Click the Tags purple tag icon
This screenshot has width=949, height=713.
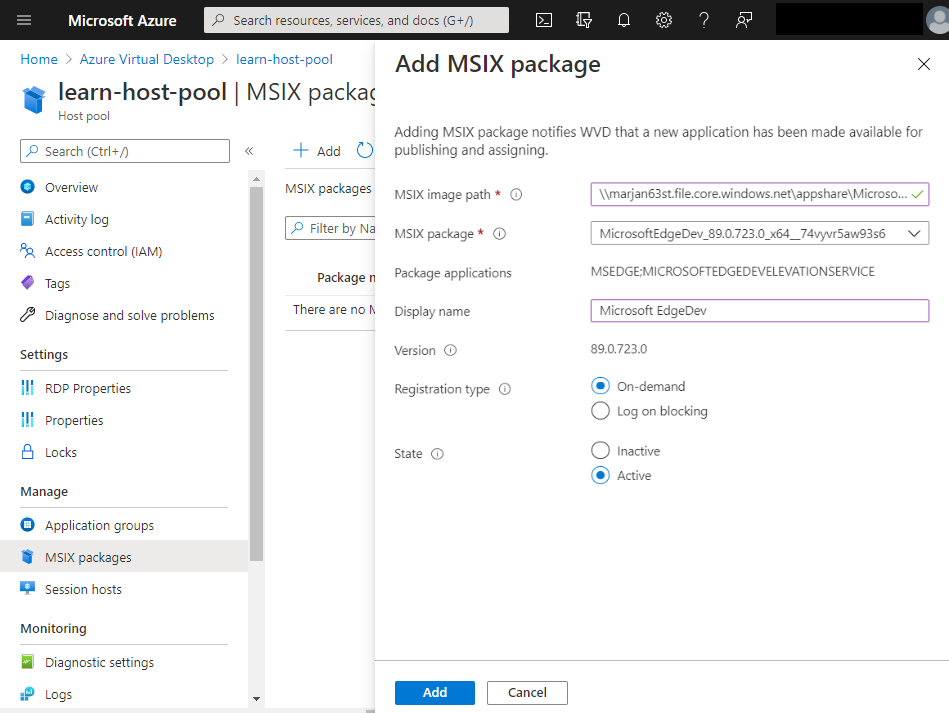(27, 283)
